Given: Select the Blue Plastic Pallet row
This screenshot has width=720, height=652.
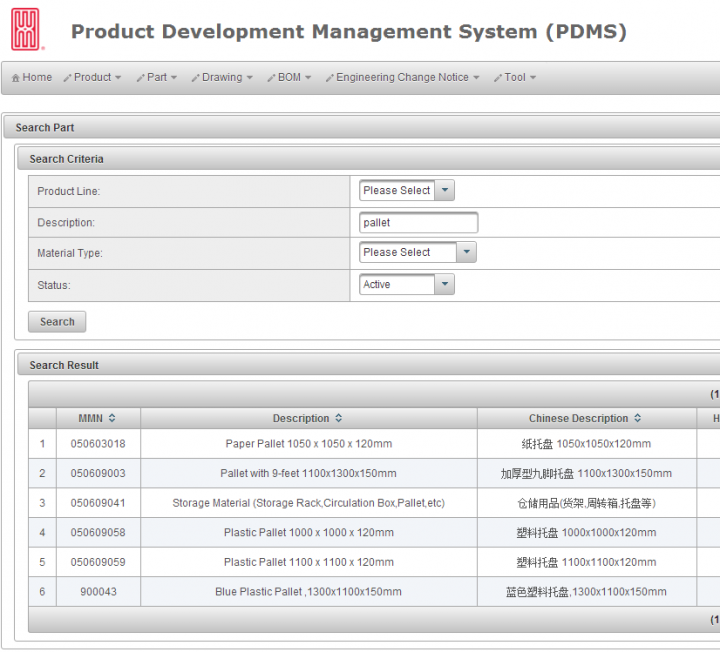Looking at the screenshot, I should (x=308, y=591).
